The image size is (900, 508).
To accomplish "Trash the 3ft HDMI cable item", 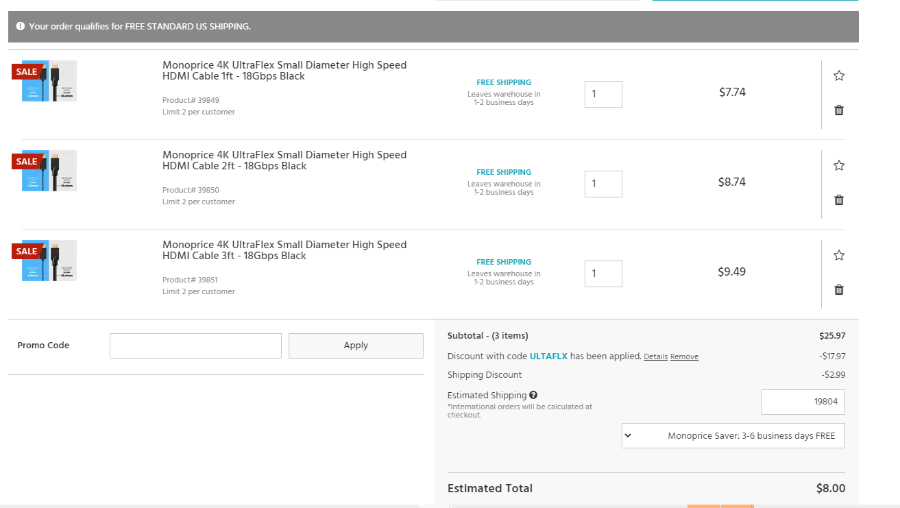I will (839, 290).
